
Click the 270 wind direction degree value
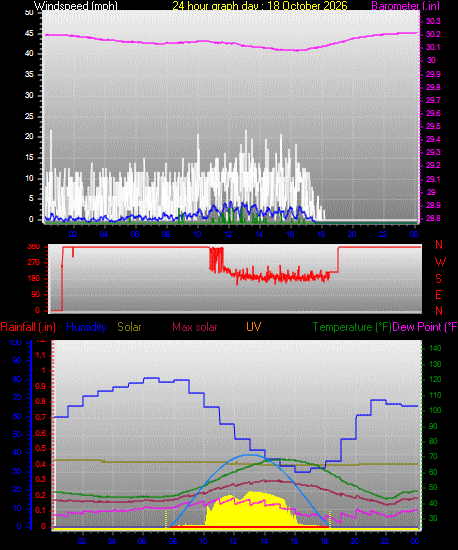click(x=33, y=262)
